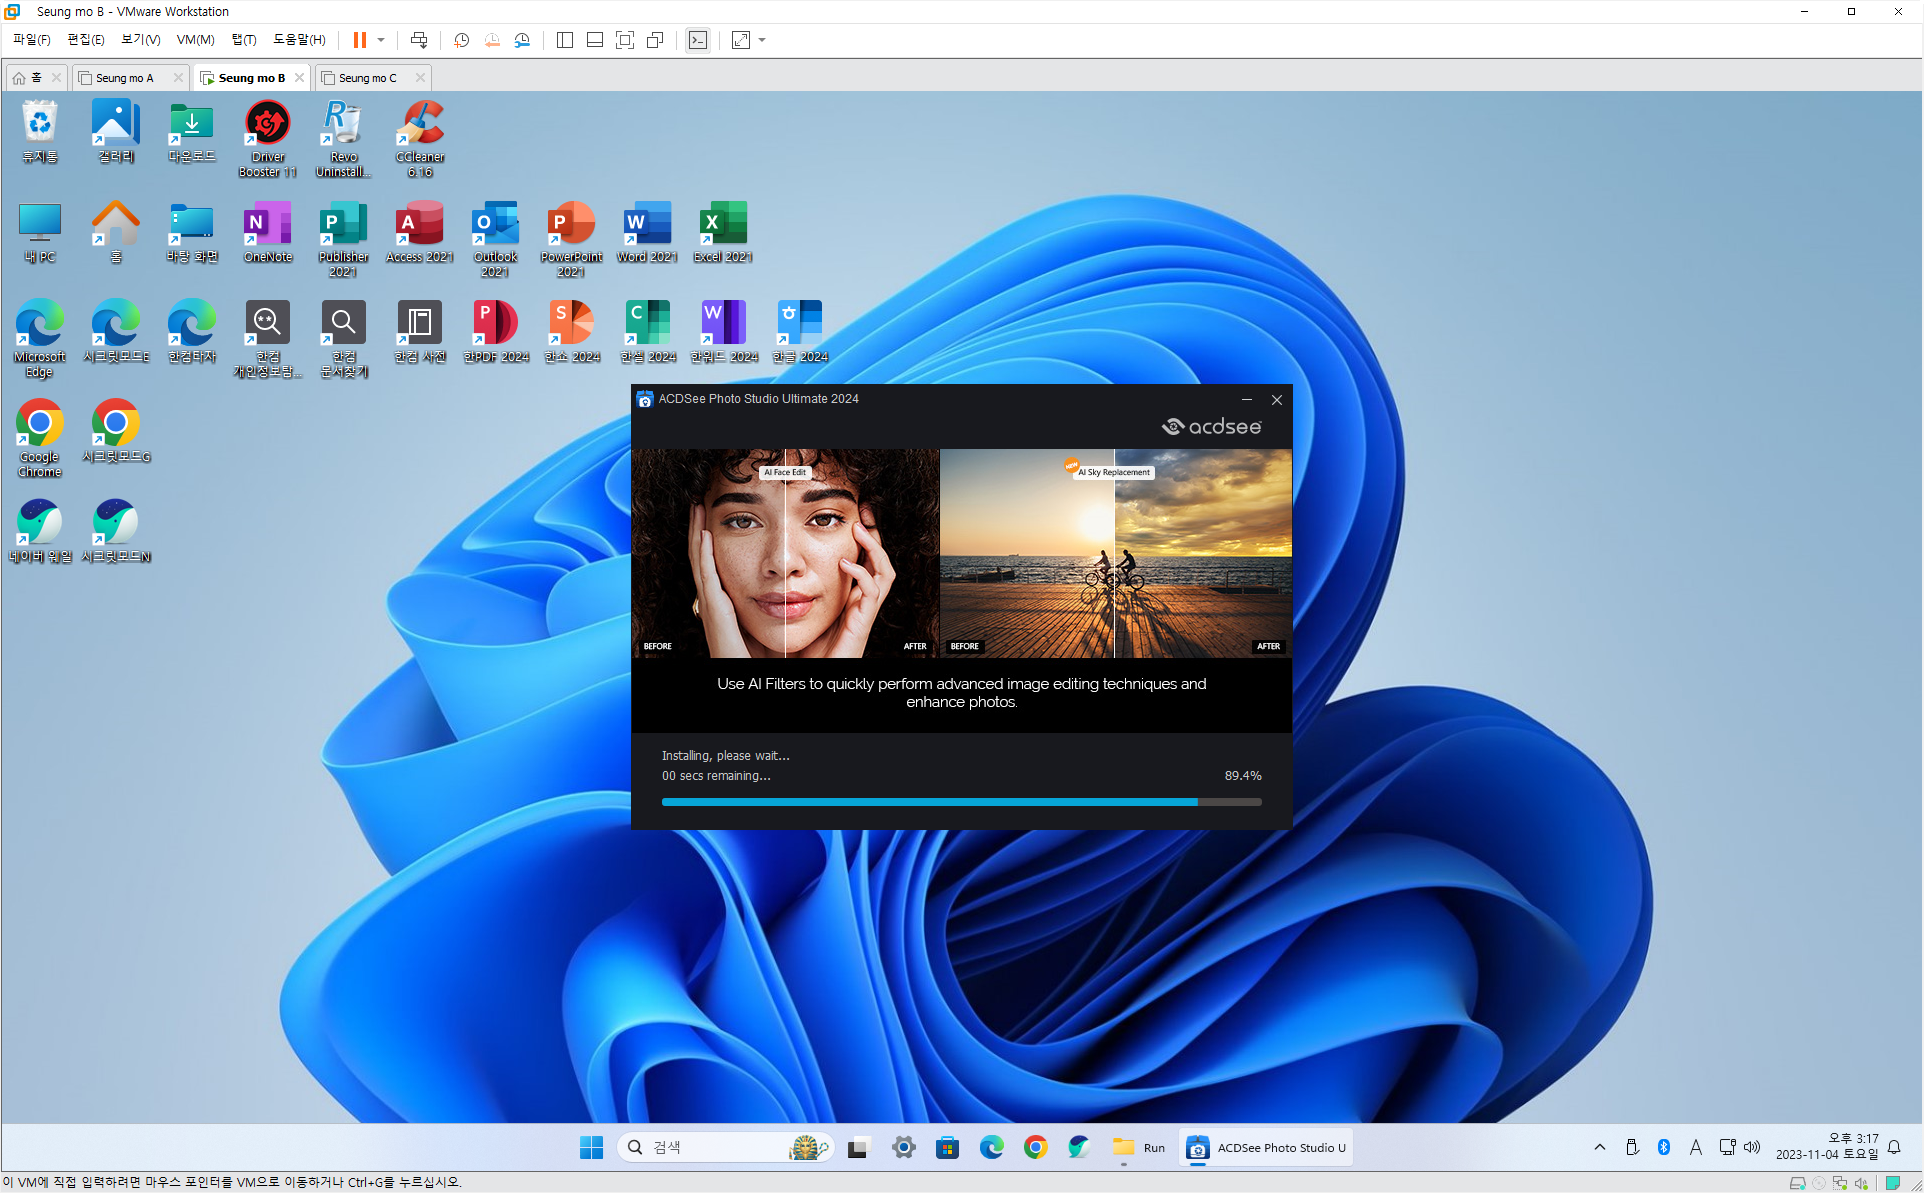
Task: Switch to the Seung mo C tab
Action: pyautogui.click(x=367, y=78)
